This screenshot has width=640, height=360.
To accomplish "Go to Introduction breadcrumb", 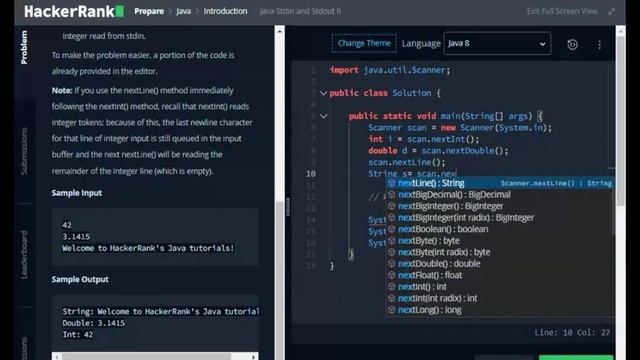I will pos(225,11).
